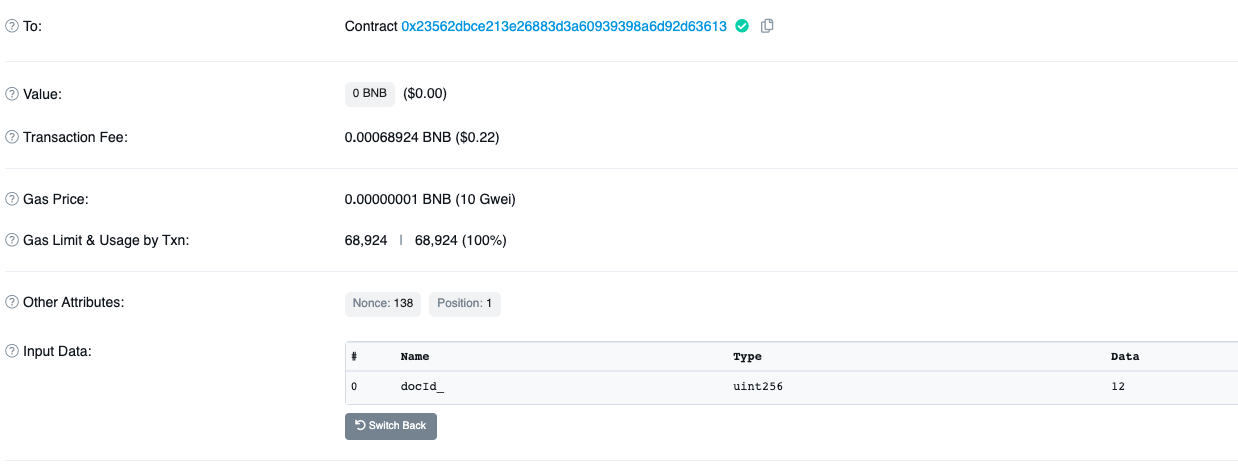Open help icon next to Gas Price:
The height and width of the screenshot is (466, 1238).
point(12,199)
